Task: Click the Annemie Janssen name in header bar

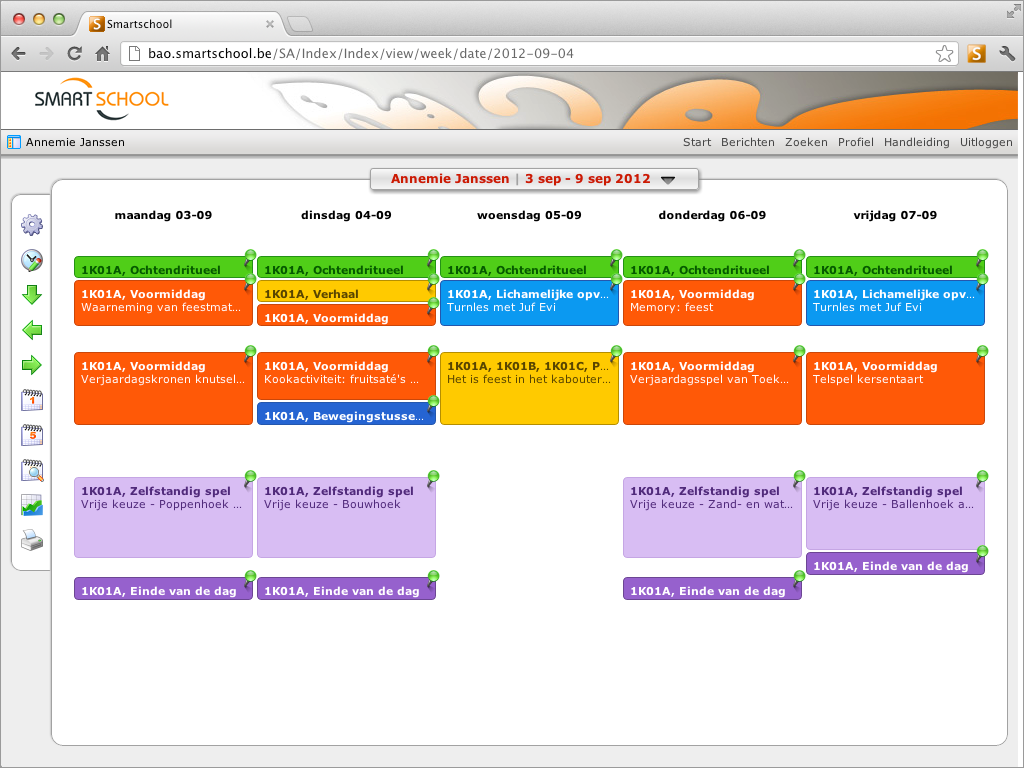Action: (x=75, y=142)
